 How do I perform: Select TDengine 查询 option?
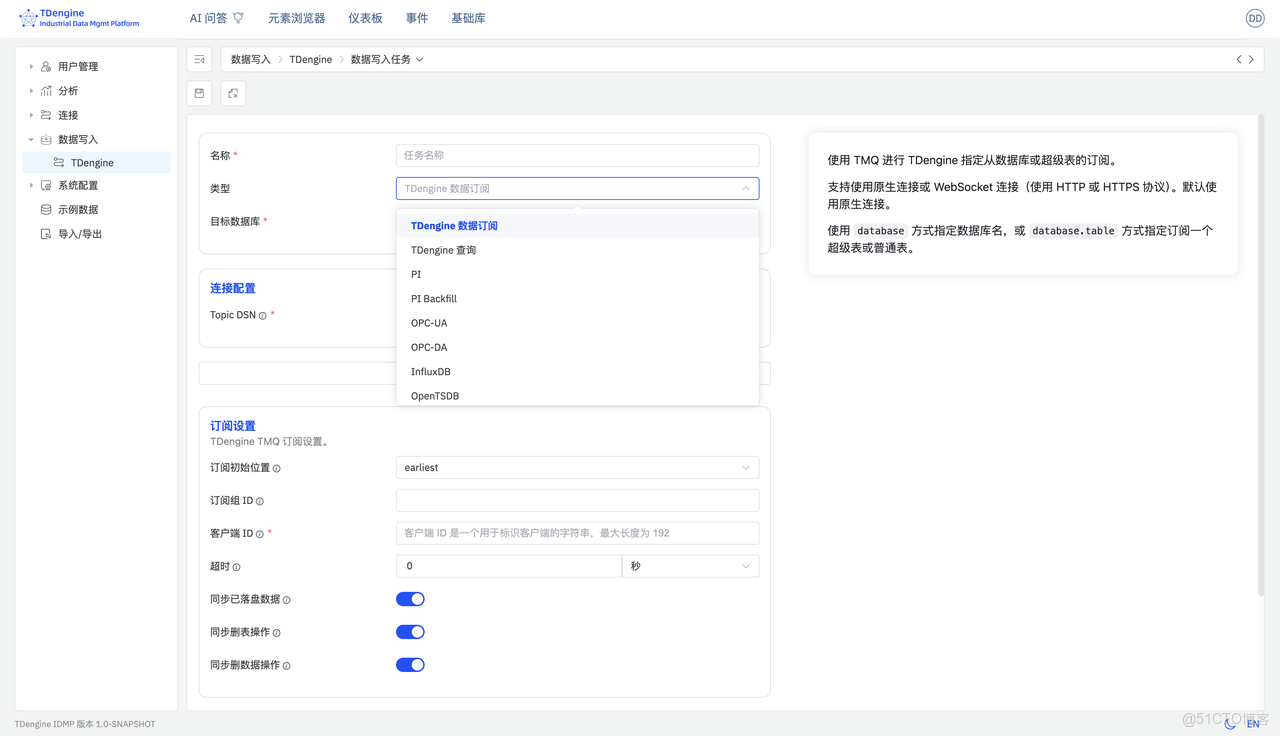(x=577, y=250)
